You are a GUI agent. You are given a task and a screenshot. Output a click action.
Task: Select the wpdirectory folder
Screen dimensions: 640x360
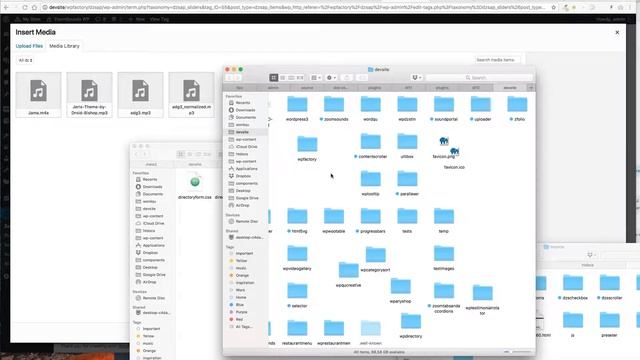[x=411, y=326]
